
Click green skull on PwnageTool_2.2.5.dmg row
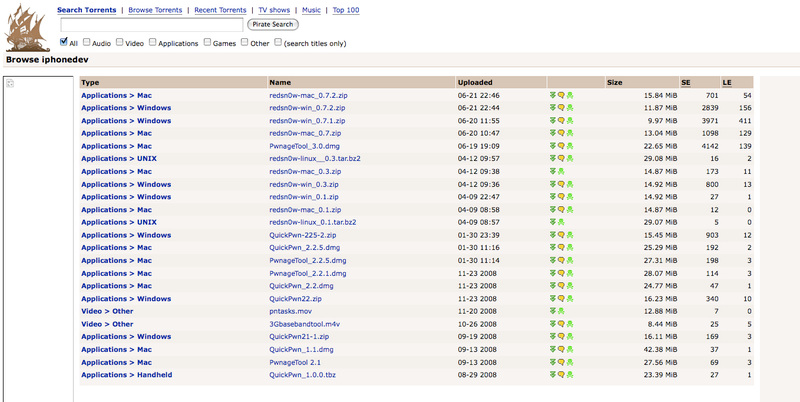569,260
